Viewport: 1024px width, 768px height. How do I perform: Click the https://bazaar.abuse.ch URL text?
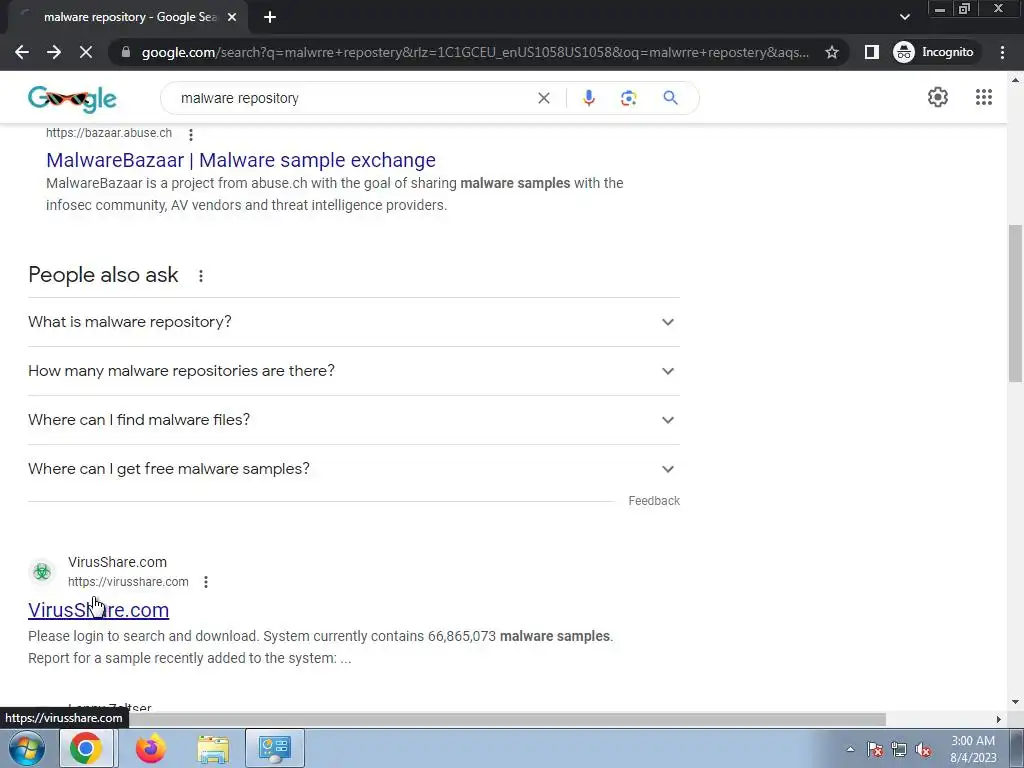[x=109, y=133]
